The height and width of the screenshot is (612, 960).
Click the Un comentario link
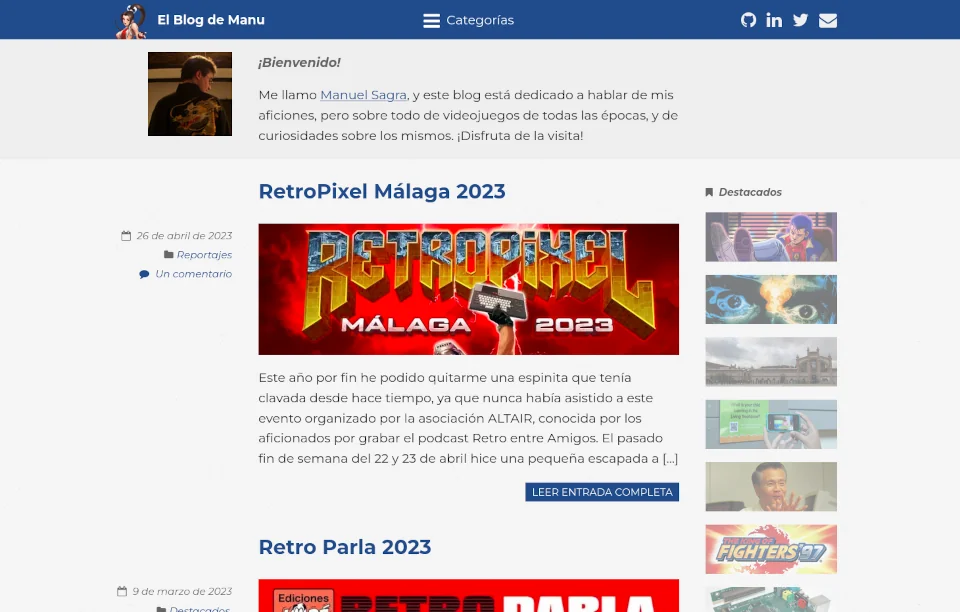pos(193,273)
